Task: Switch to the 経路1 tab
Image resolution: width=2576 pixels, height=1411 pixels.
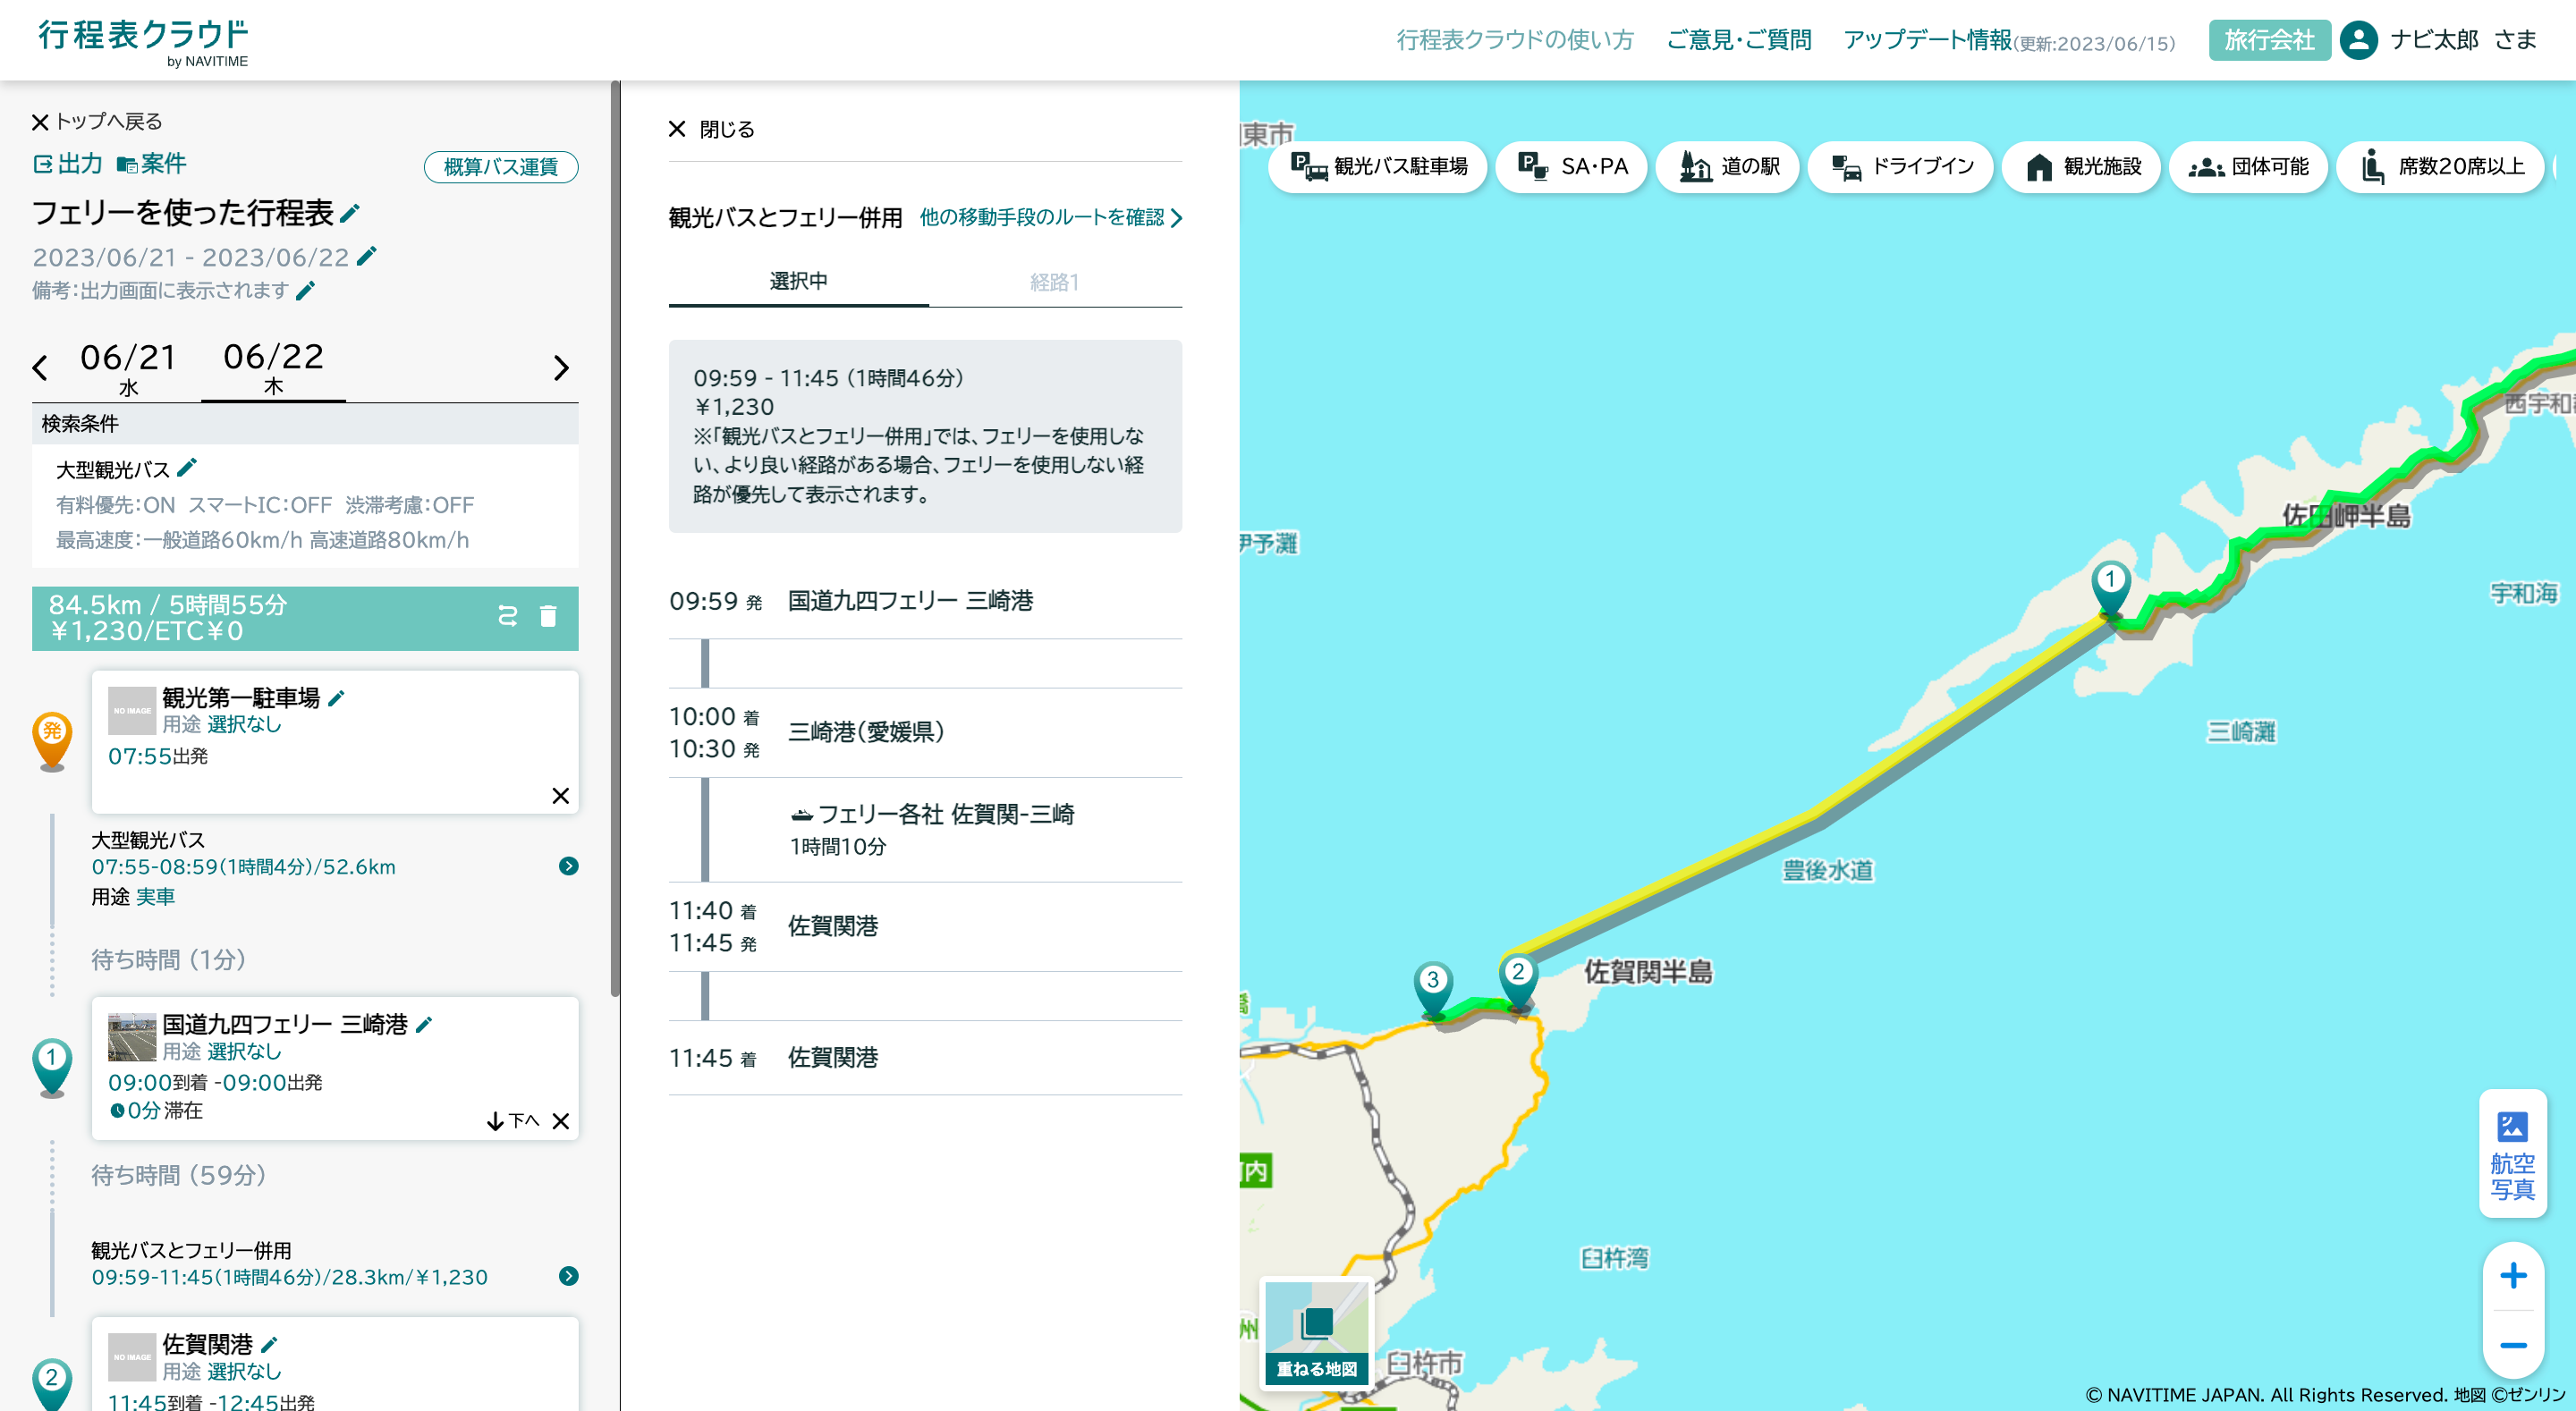Action: pyautogui.click(x=1054, y=283)
